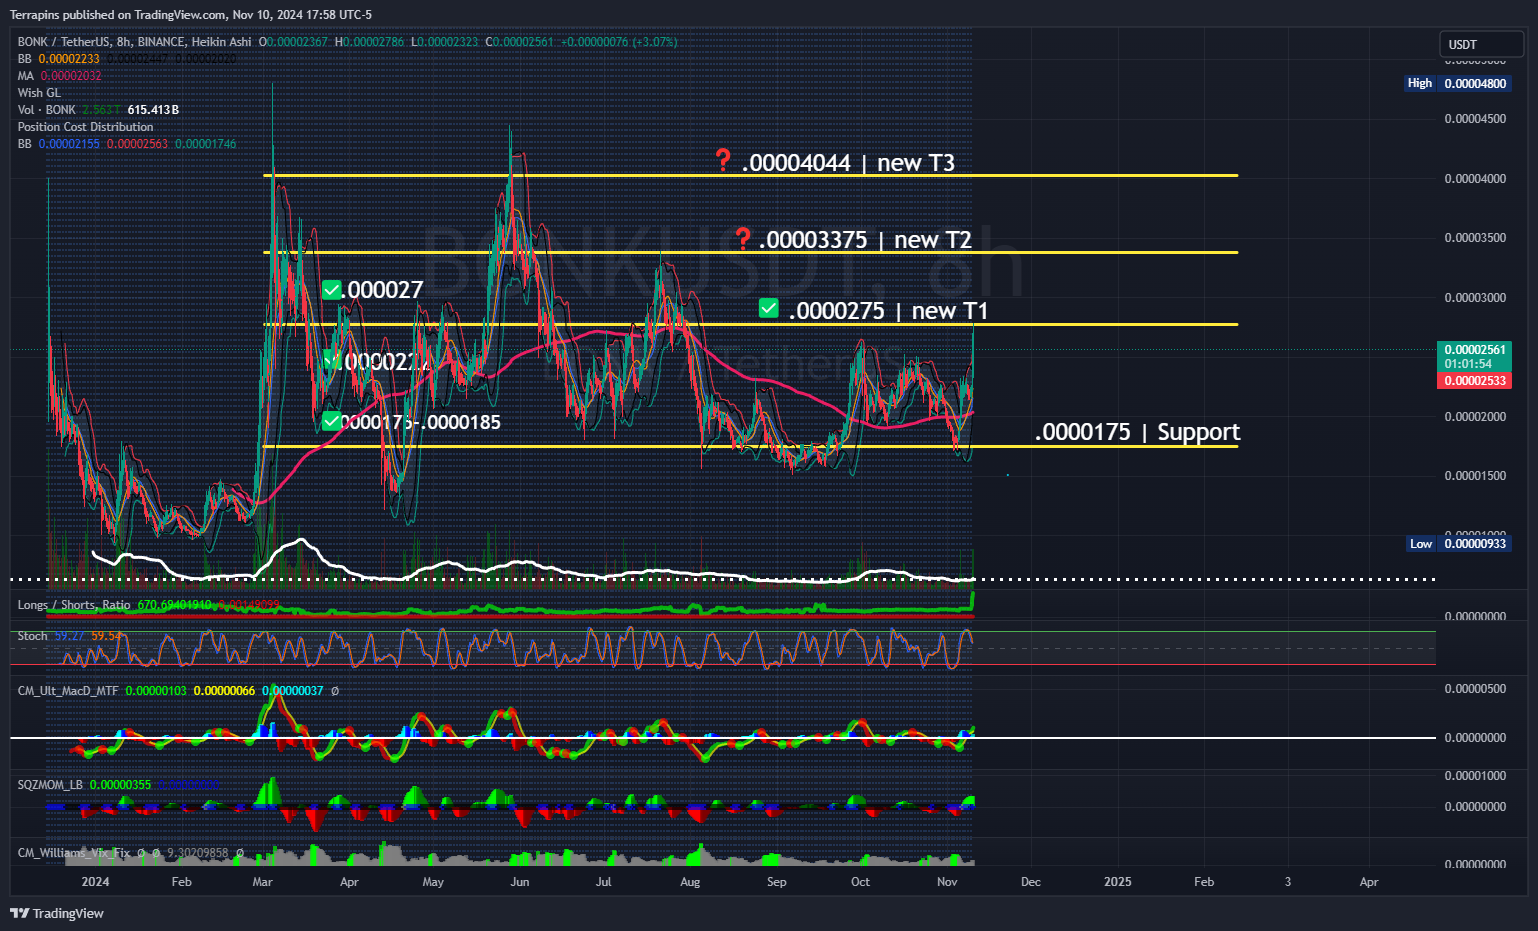1538x931 pixels.
Task: Click 0.00003000 on the price axis
Action: click(1475, 298)
